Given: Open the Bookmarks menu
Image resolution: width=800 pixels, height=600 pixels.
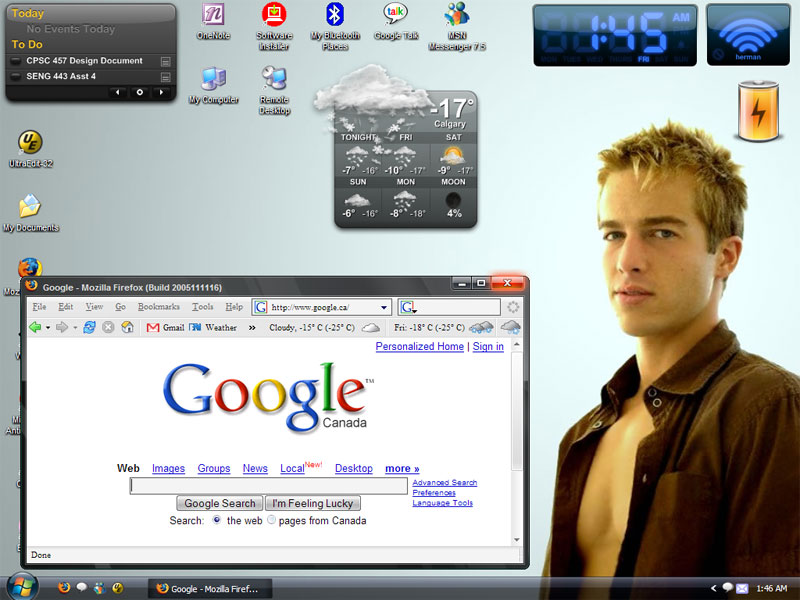Looking at the screenshot, I should click(158, 307).
